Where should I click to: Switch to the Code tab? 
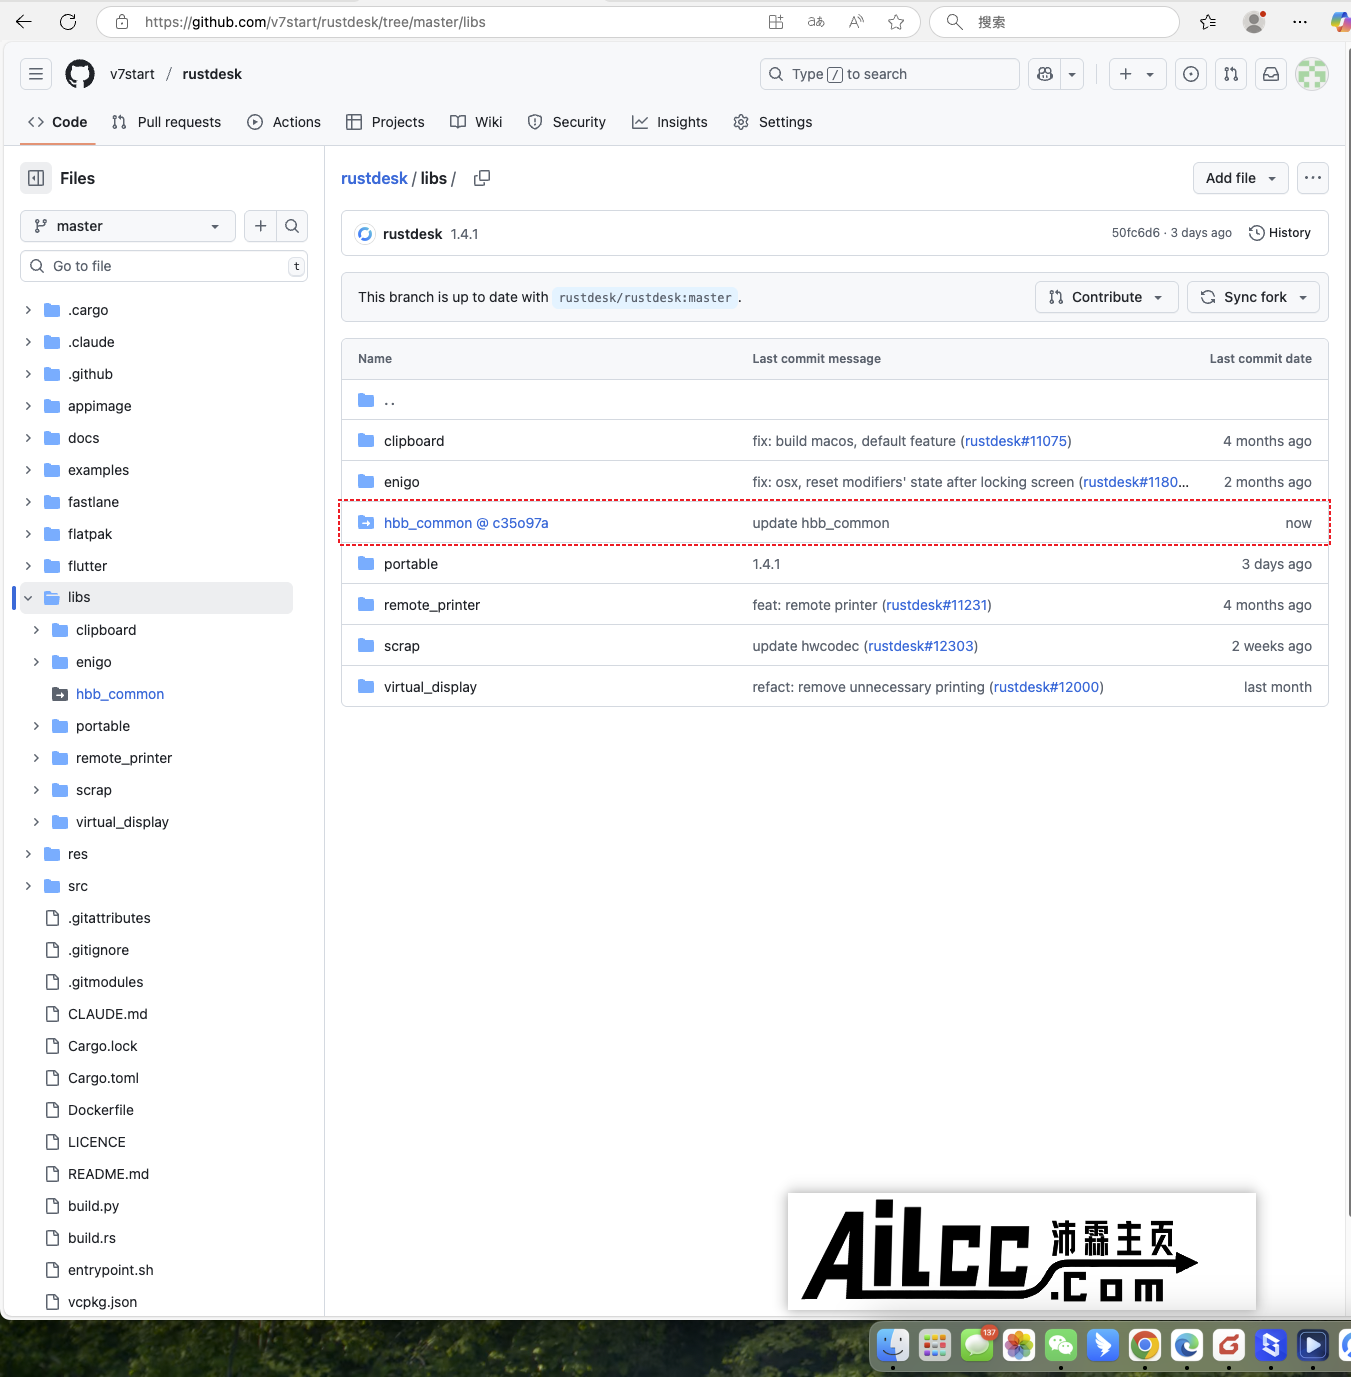(58, 122)
